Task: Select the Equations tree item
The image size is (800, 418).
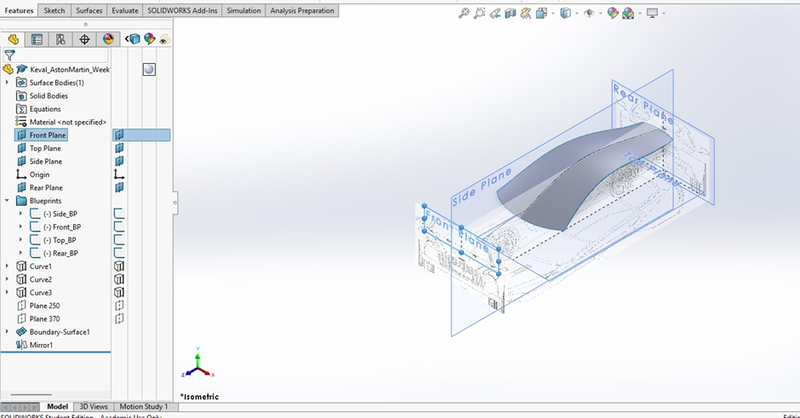Action: tap(45, 109)
